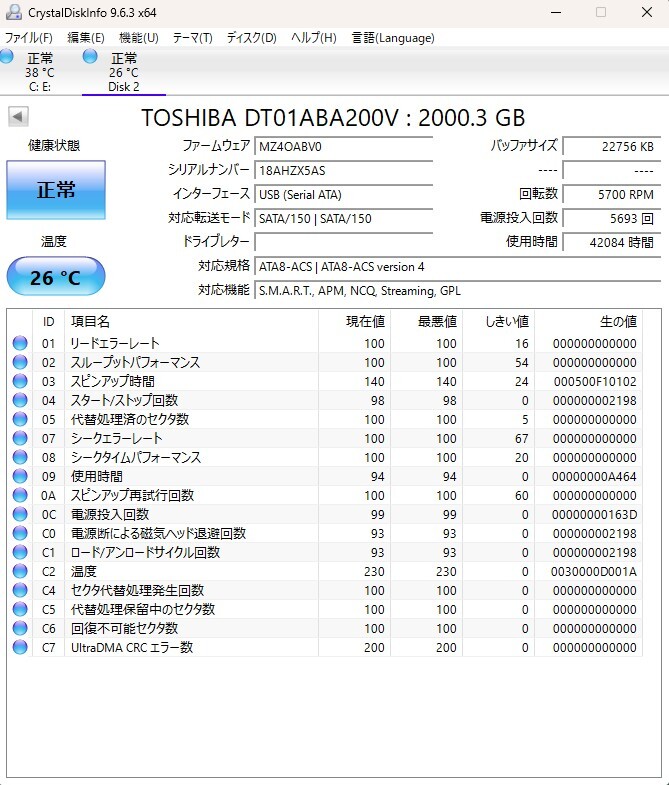Click raw value 0030000D001A
This screenshot has height=785, width=669.
[x=594, y=572]
